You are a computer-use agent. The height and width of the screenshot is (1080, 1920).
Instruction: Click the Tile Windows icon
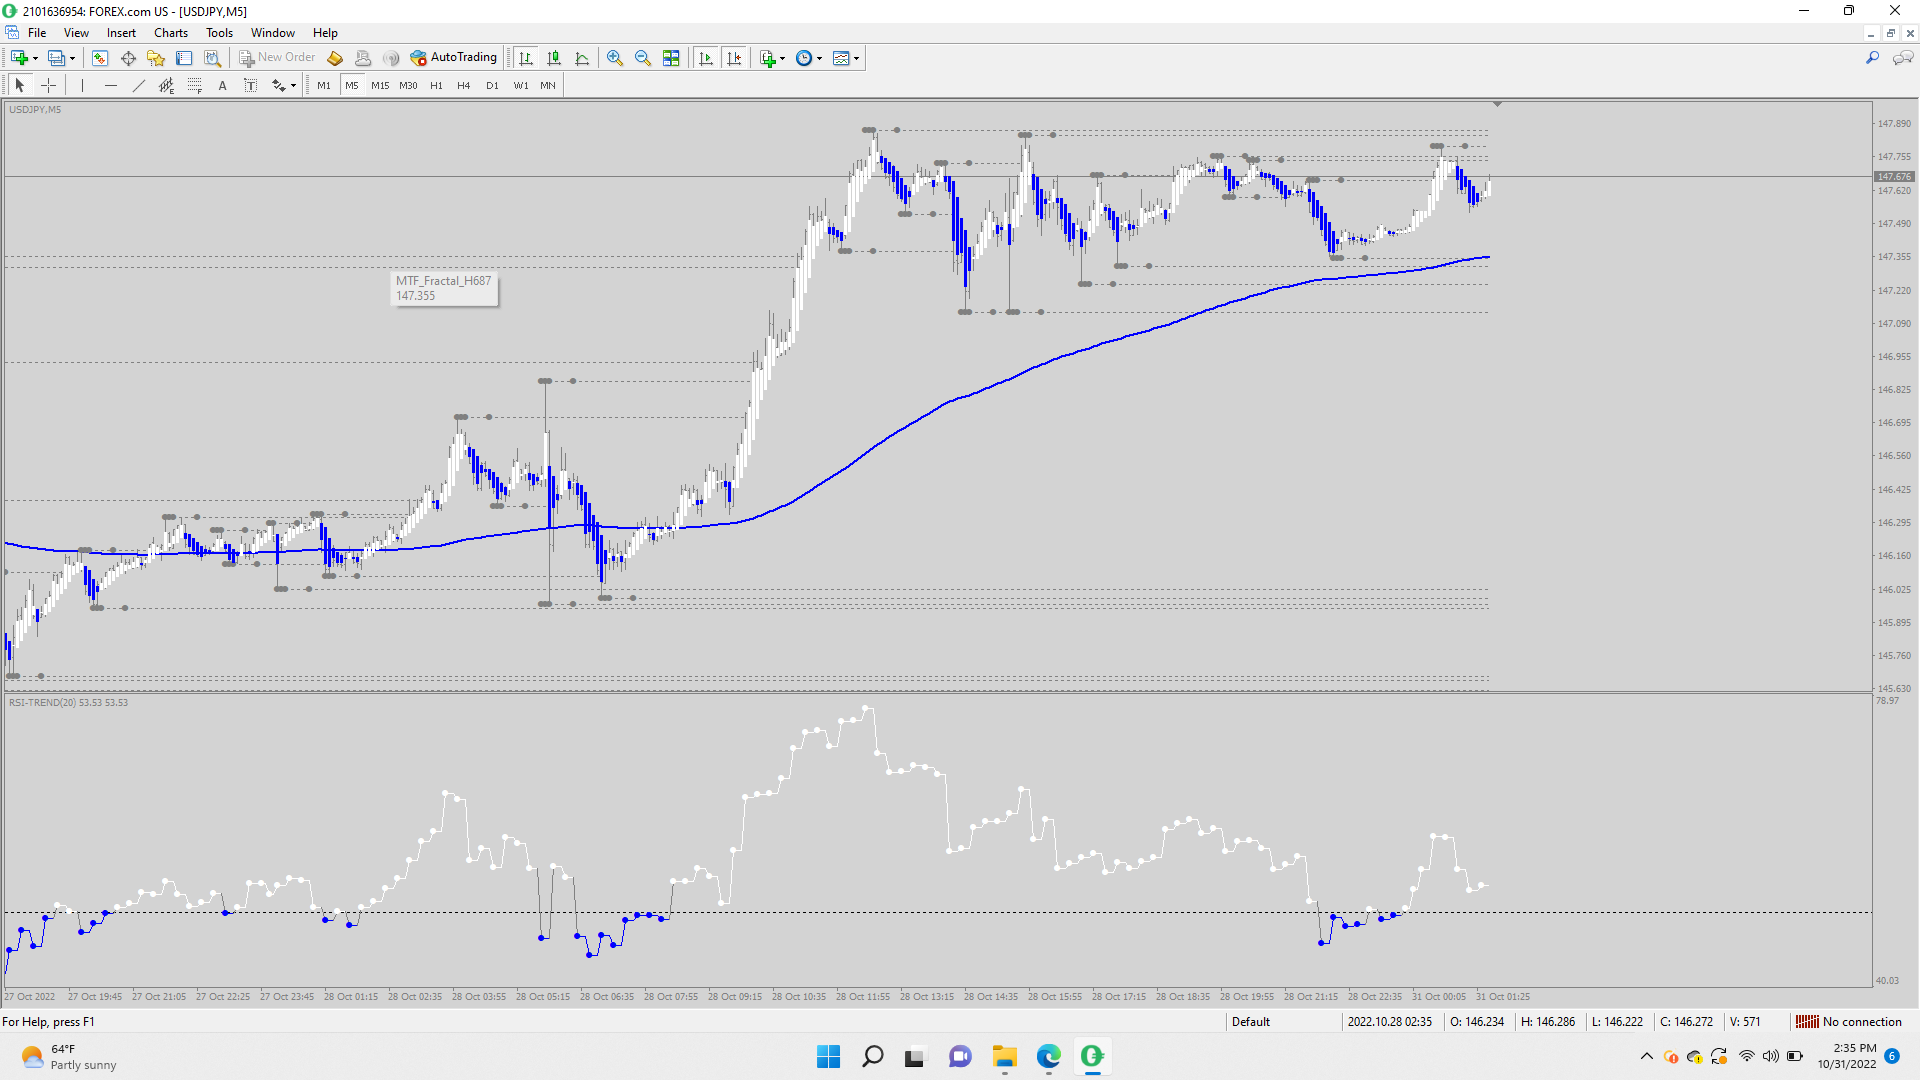tap(671, 58)
